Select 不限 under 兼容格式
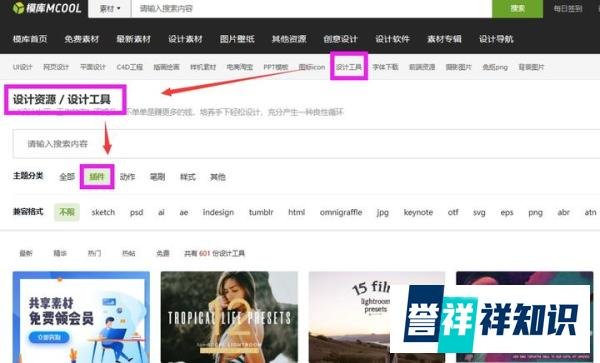The height and width of the screenshot is (363, 600). pos(67,212)
